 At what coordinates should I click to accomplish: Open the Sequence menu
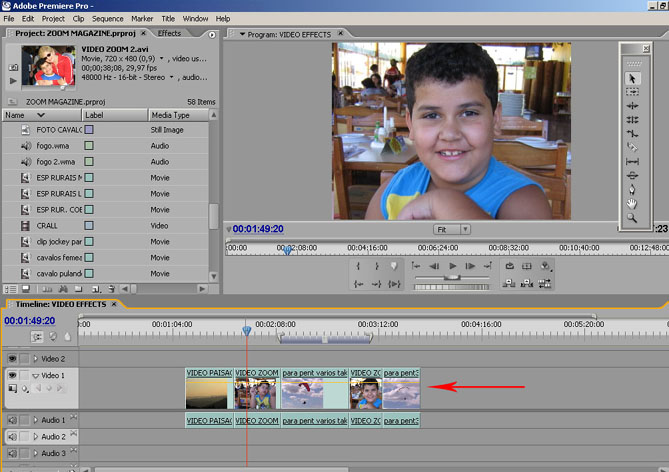point(107,18)
